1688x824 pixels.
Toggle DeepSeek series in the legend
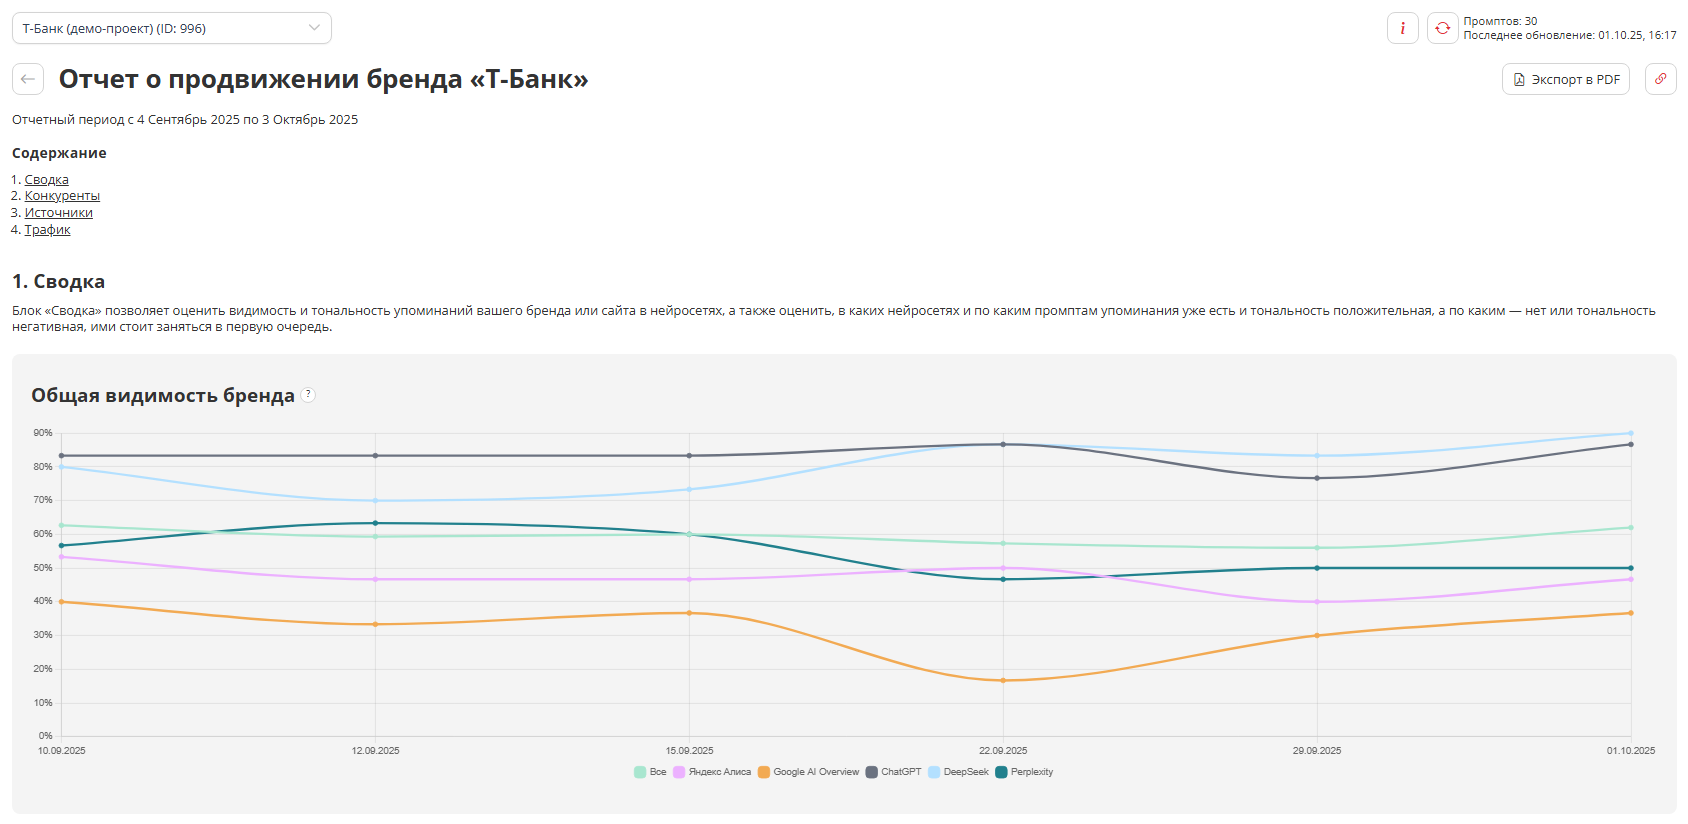pos(958,772)
